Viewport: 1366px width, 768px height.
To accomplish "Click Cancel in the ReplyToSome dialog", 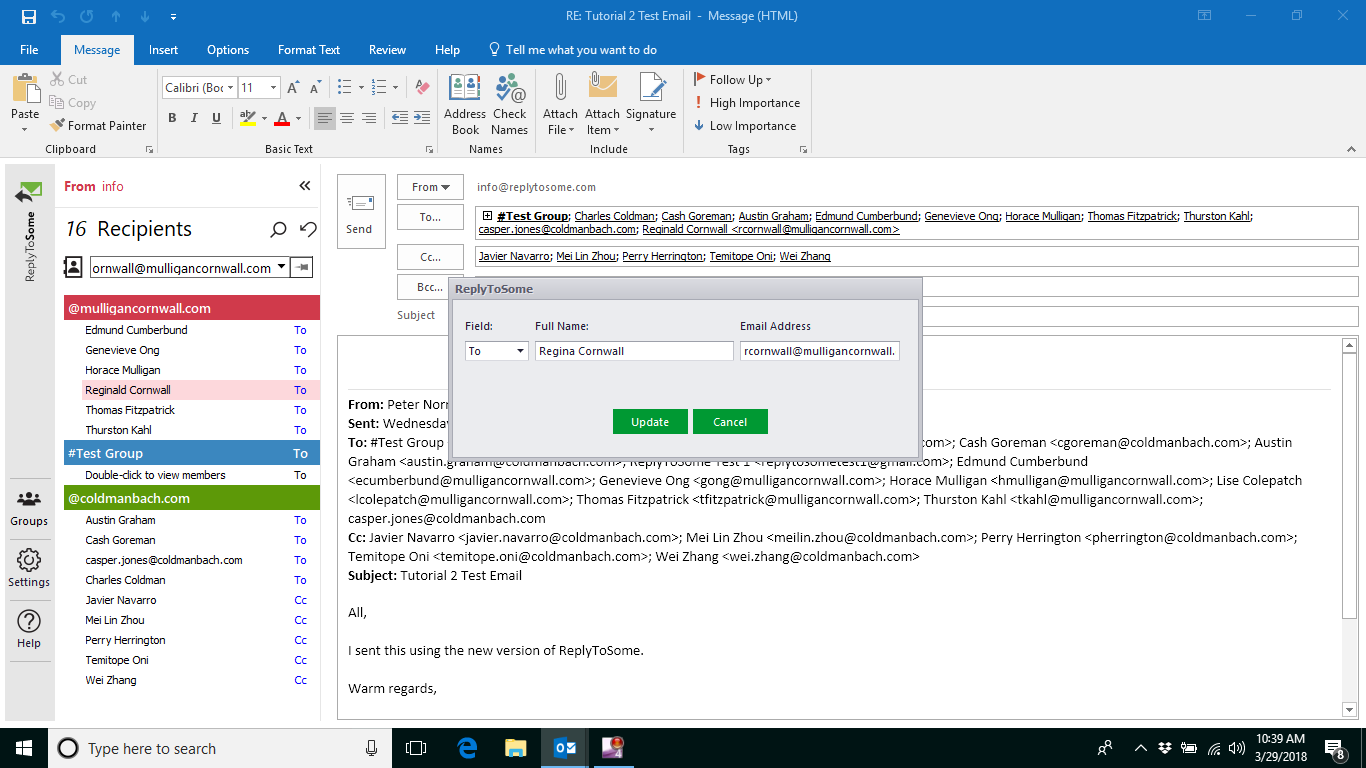I will [x=730, y=422].
